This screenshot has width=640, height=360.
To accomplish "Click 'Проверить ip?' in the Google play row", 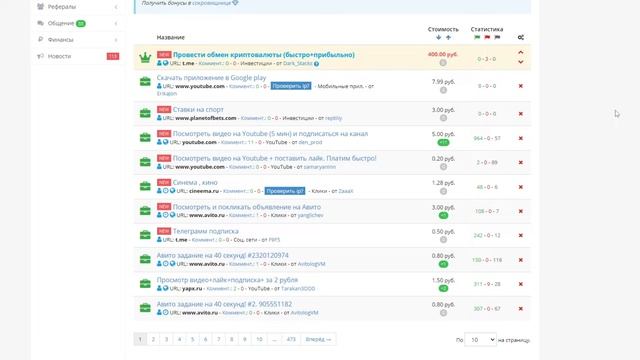I will click(291, 86).
